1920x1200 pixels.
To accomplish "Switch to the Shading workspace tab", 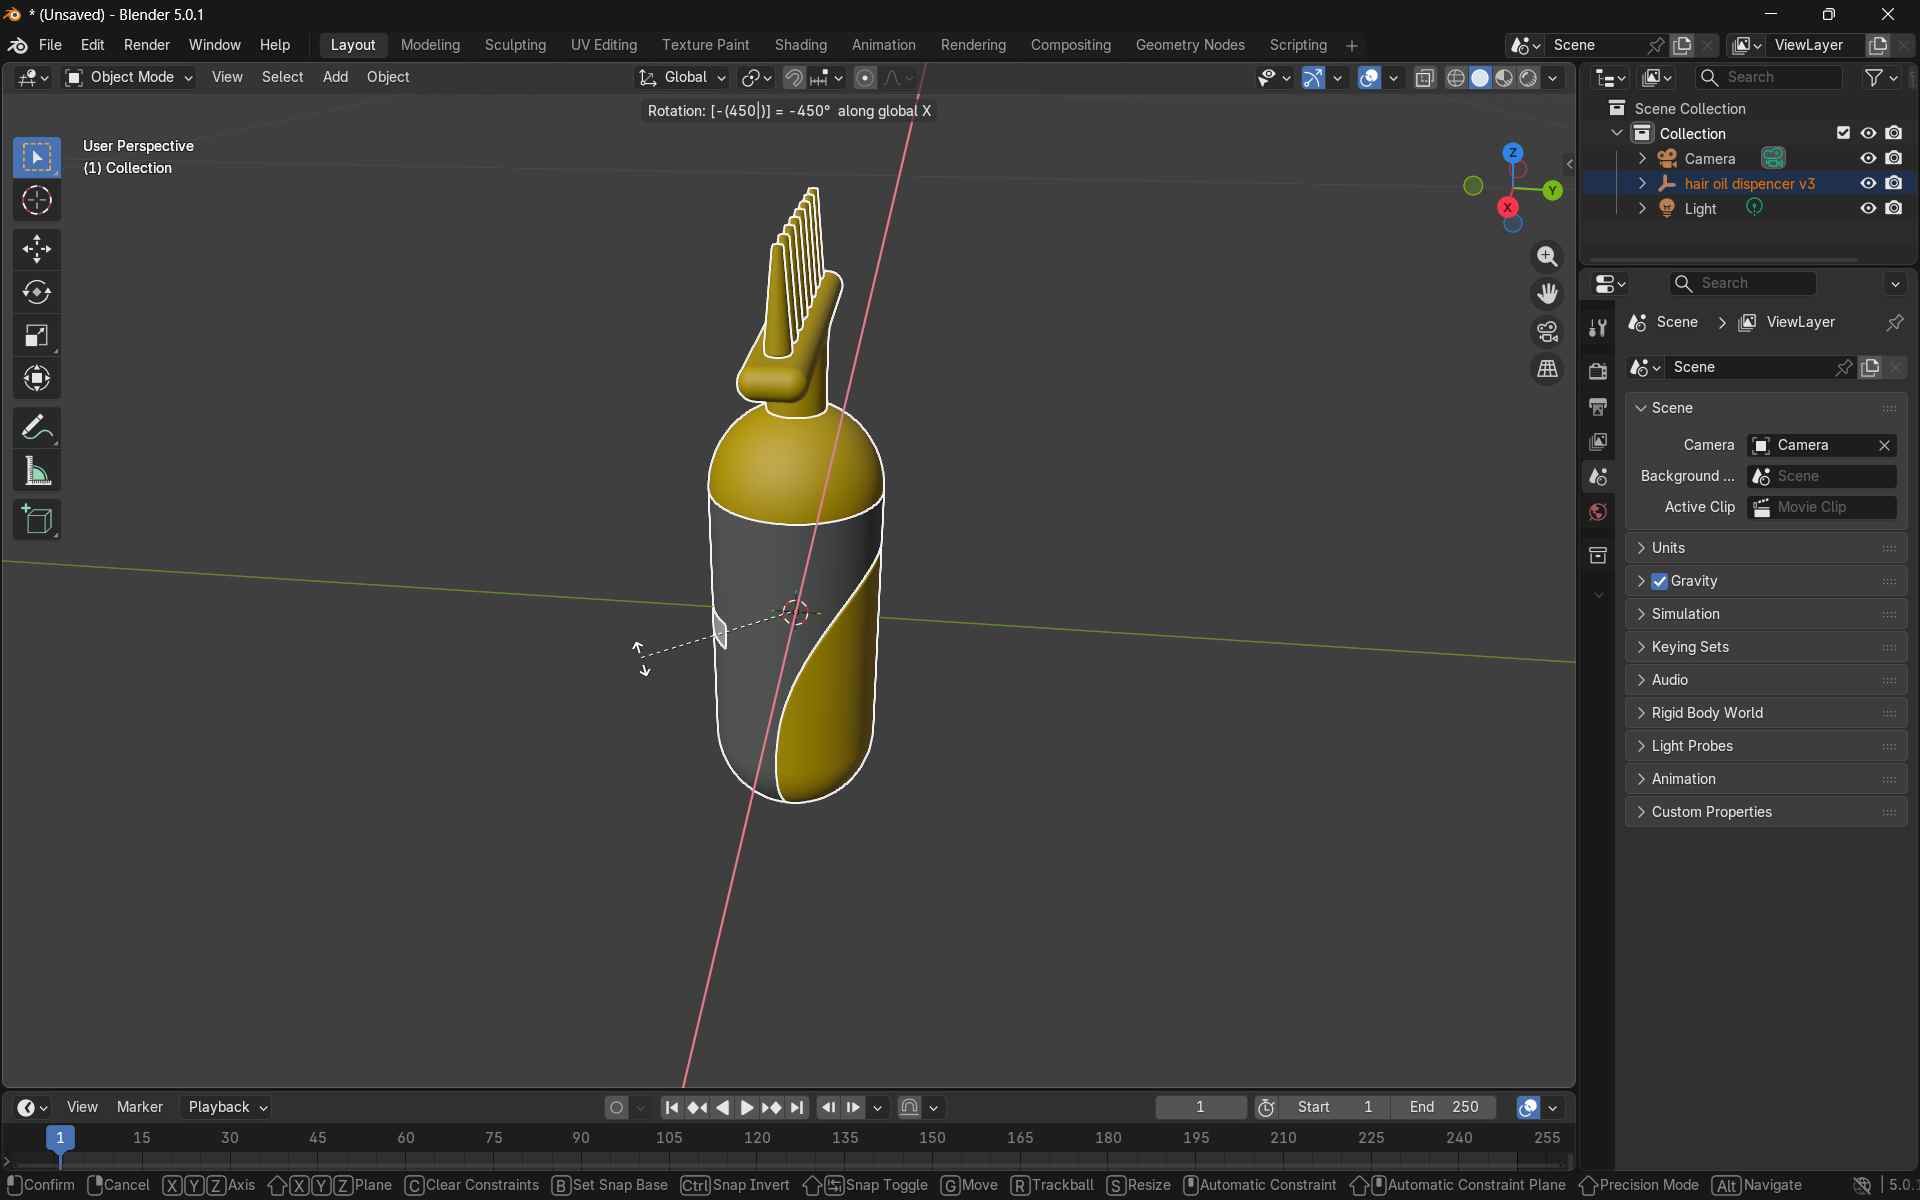I will point(800,45).
